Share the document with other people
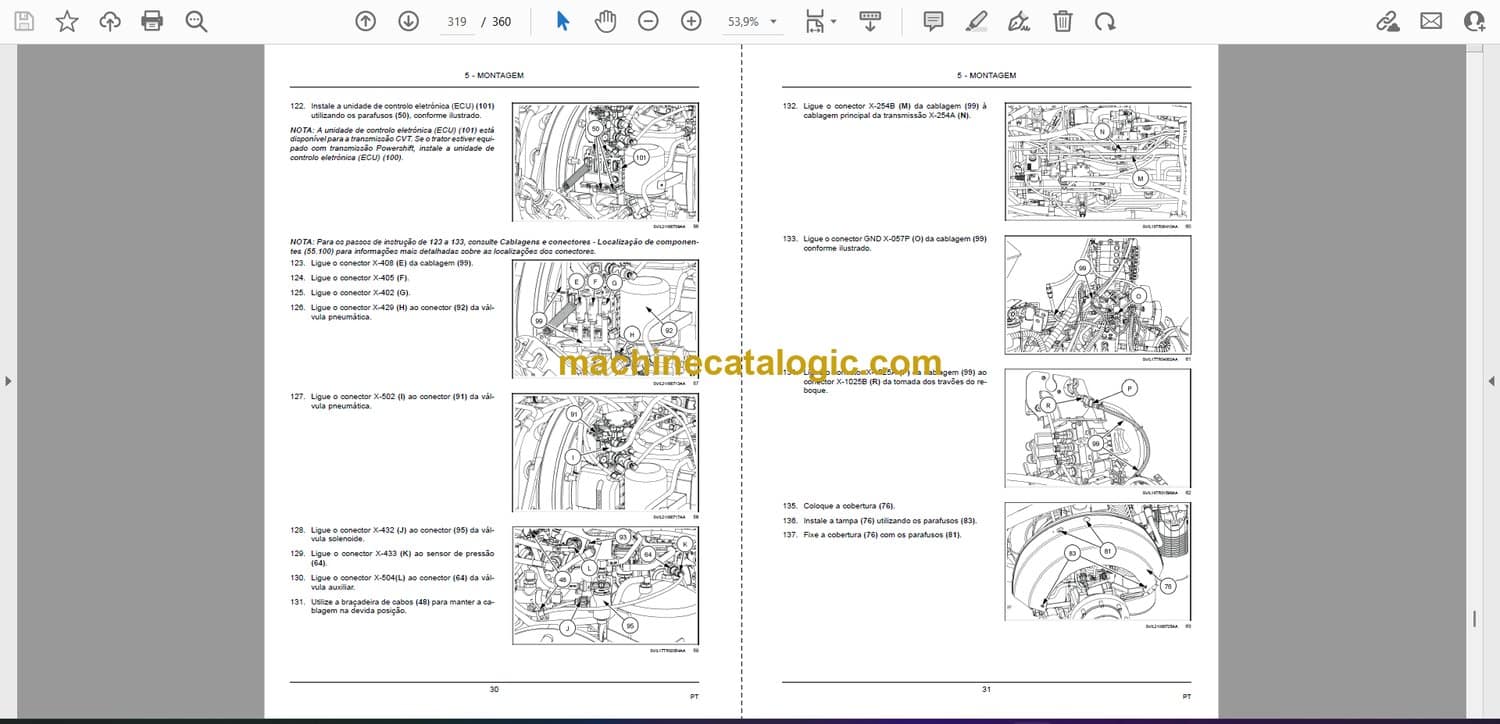The width and height of the screenshot is (1500, 724). coord(1474,21)
